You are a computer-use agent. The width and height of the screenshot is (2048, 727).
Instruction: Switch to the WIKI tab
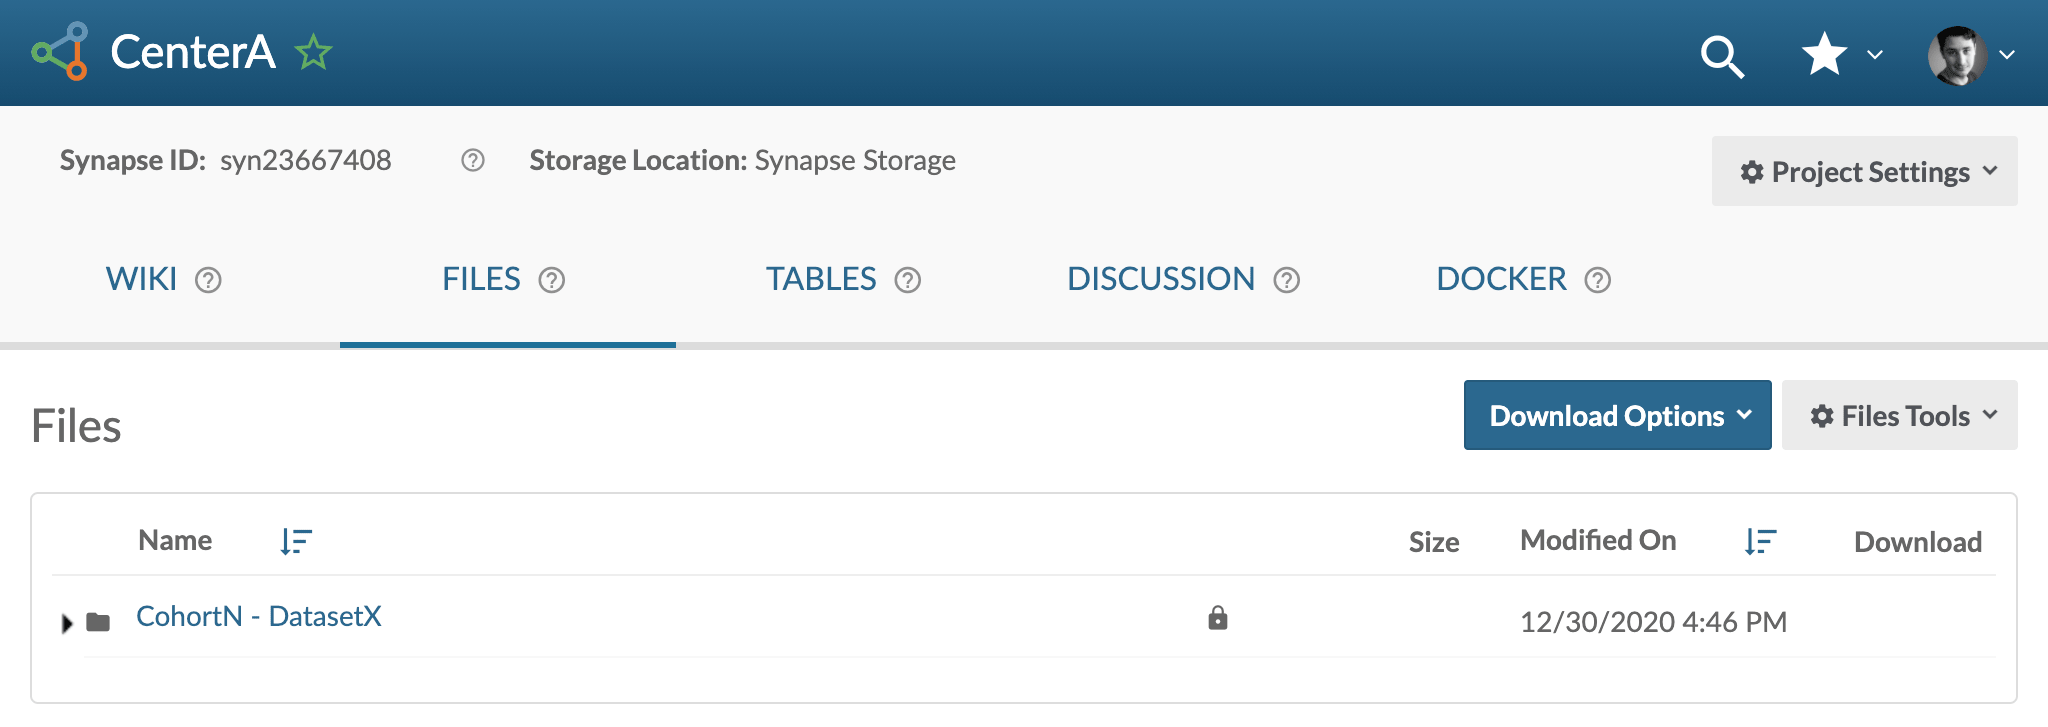(141, 279)
